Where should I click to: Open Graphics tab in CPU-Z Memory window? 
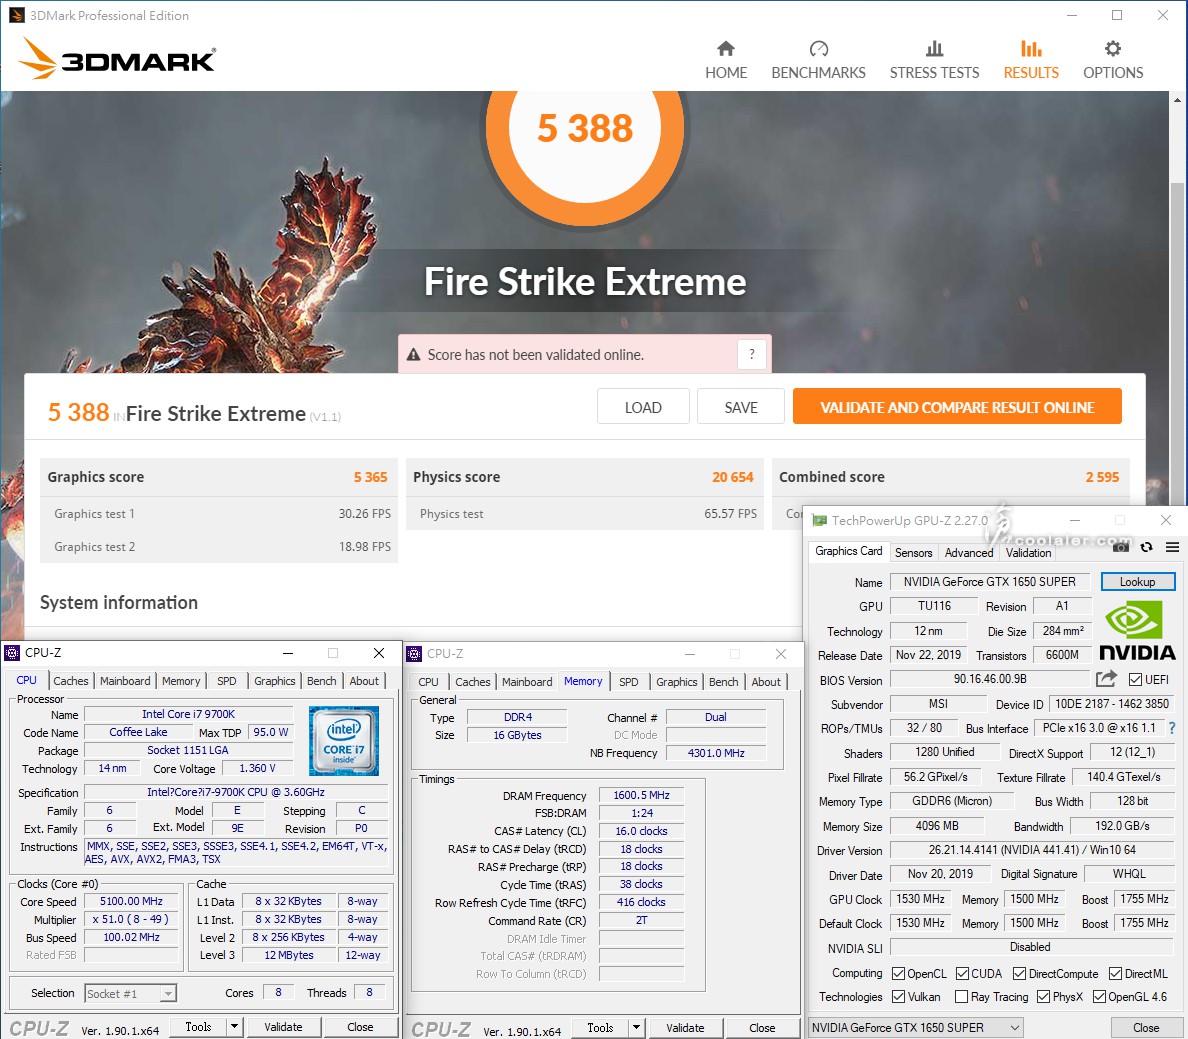[x=677, y=681]
